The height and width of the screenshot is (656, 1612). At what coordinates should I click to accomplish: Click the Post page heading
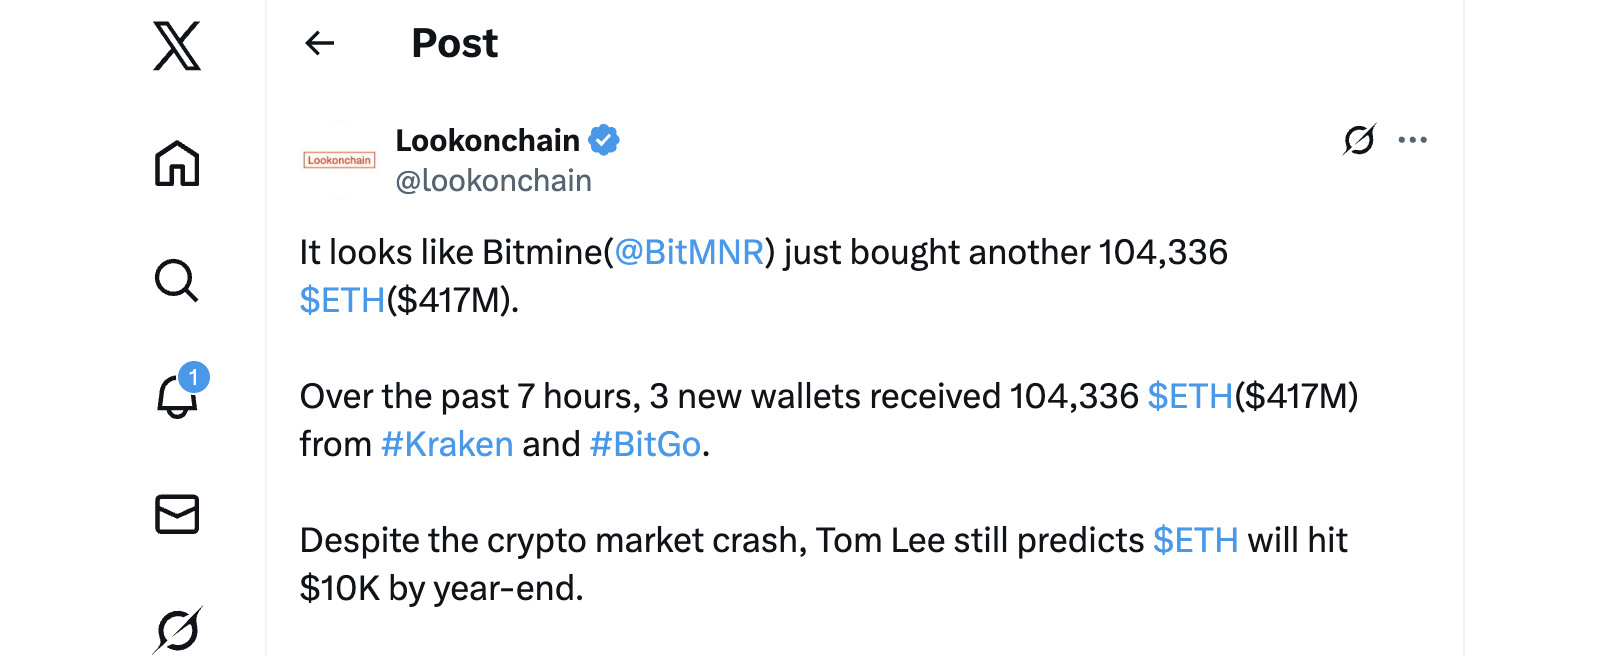454,44
